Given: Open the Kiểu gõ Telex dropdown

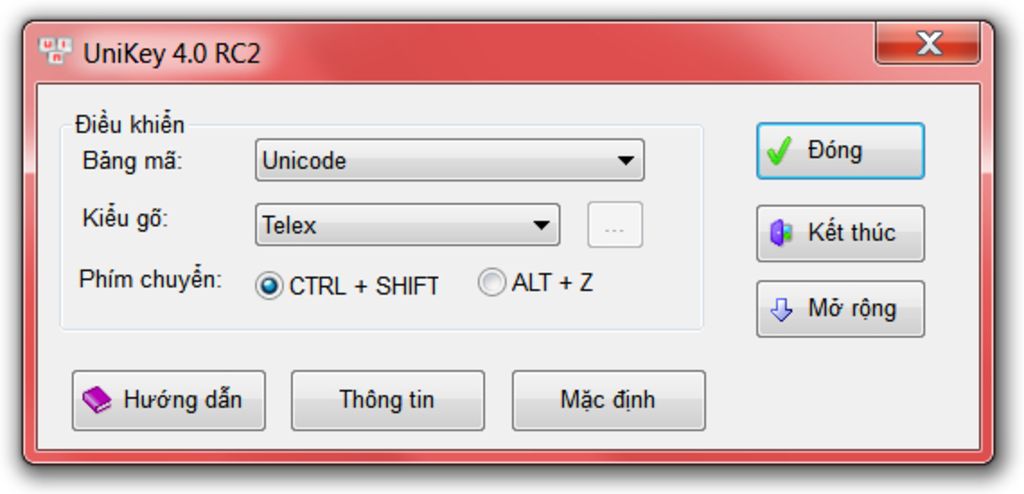Looking at the screenshot, I should click(407, 225).
